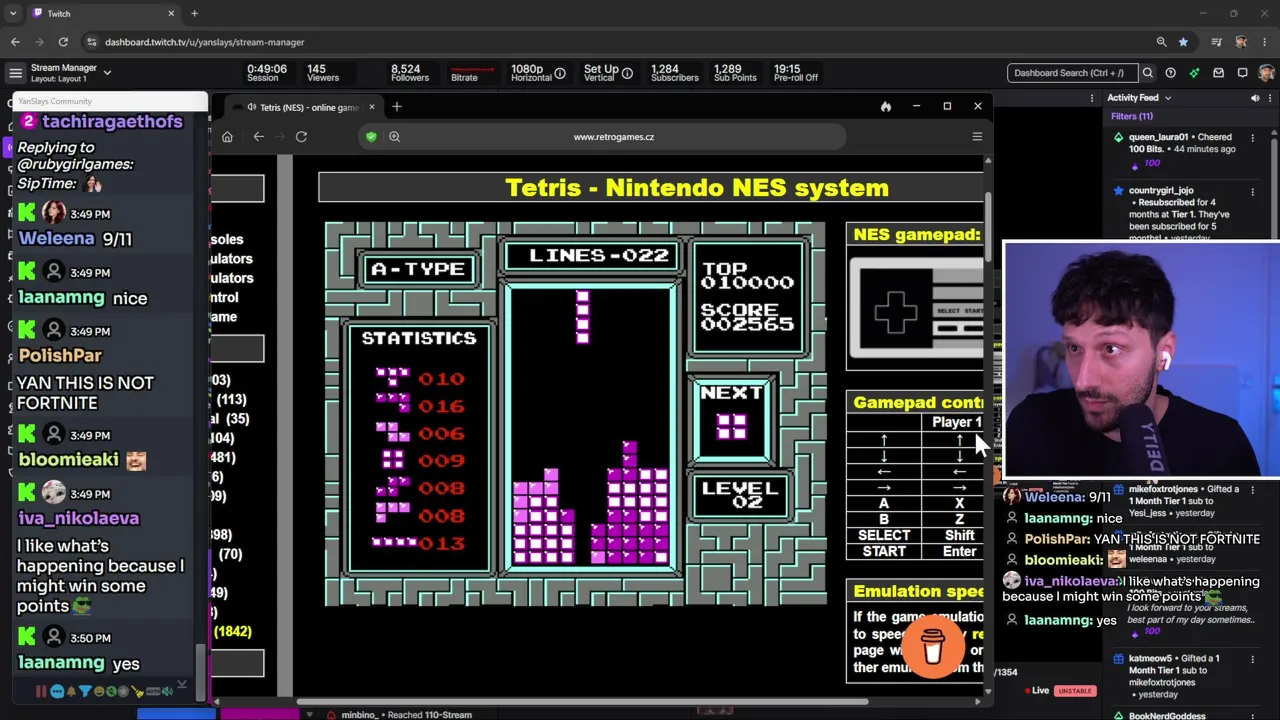Screen dimensions: 1280x720
Task: Open a new tab in the Tetris browser window
Action: coord(397,107)
